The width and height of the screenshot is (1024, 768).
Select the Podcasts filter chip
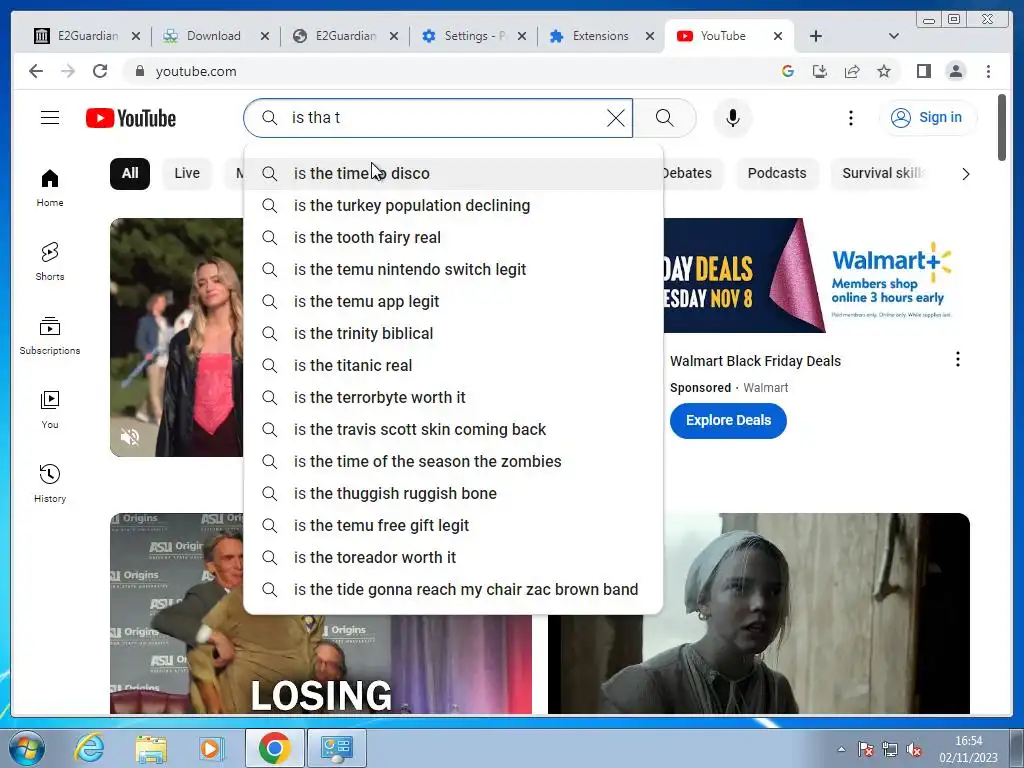pyautogui.click(x=776, y=173)
